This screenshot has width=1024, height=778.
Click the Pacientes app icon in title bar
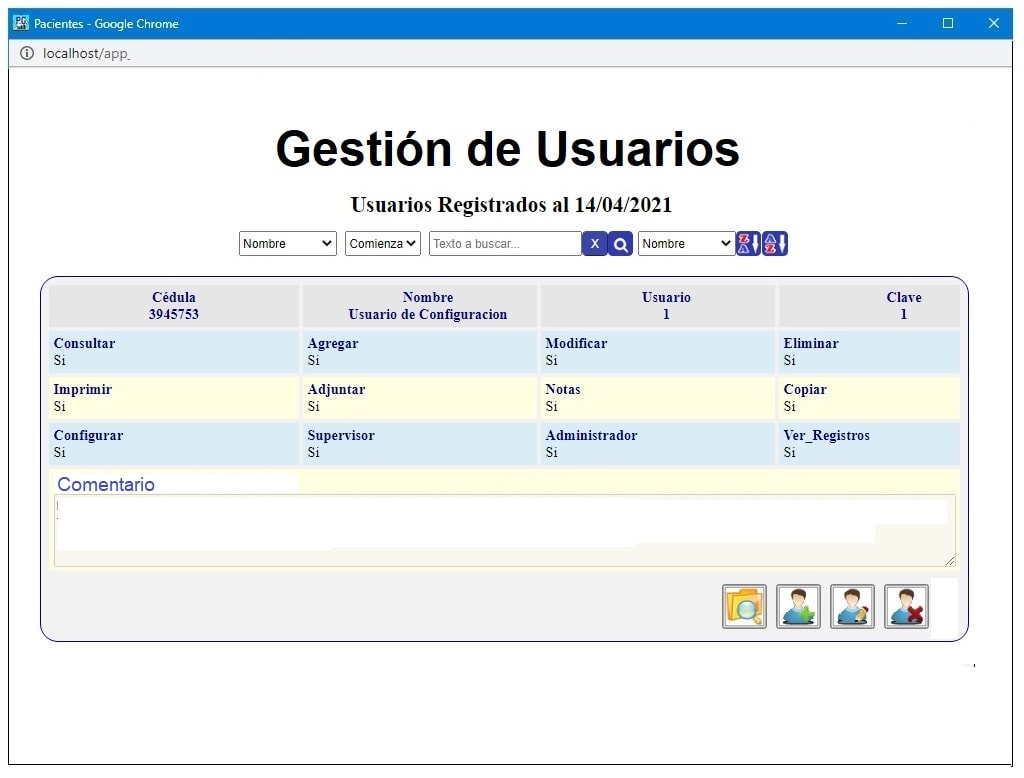pyautogui.click(x=21, y=23)
